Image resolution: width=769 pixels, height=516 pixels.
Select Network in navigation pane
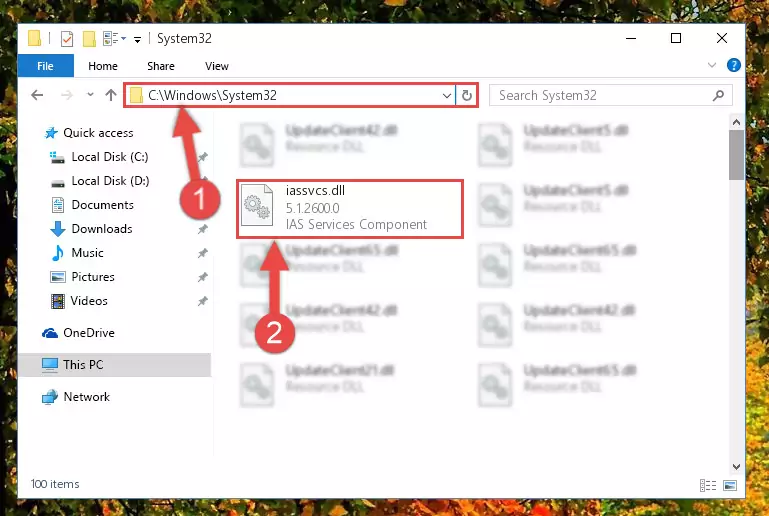pos(86,397)
